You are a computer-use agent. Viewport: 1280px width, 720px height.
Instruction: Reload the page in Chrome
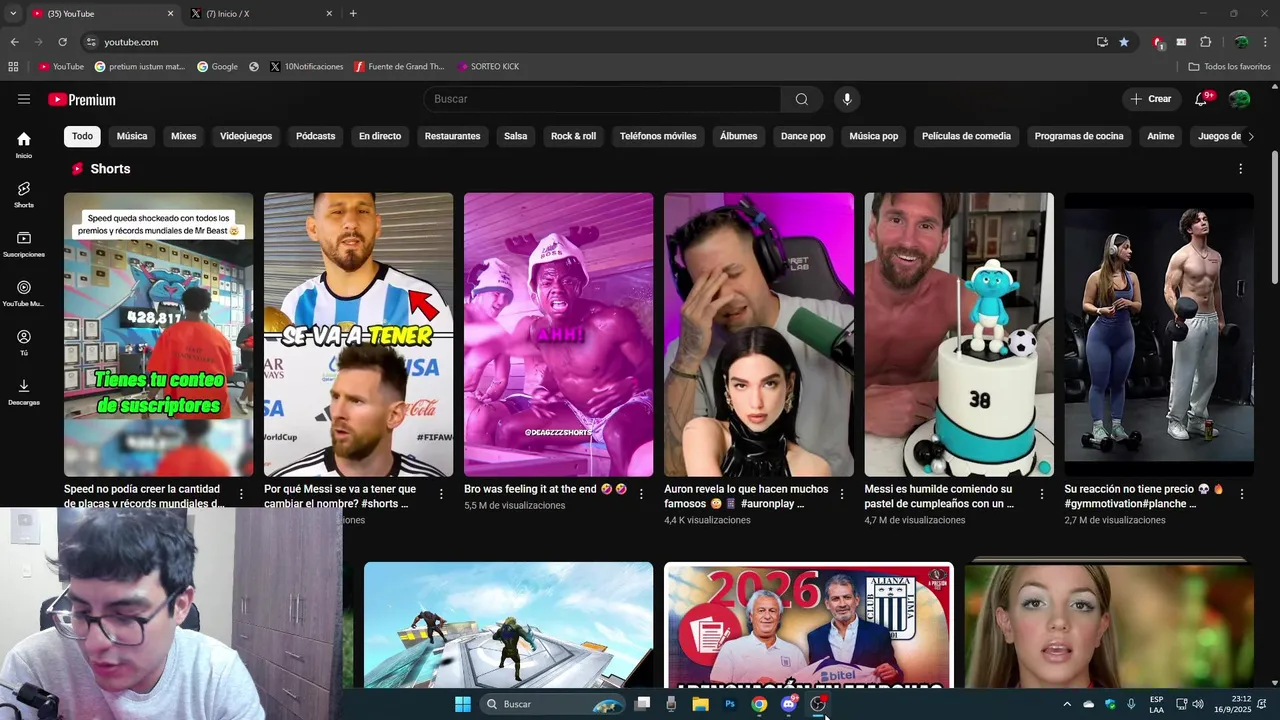(x=62, y=42)
